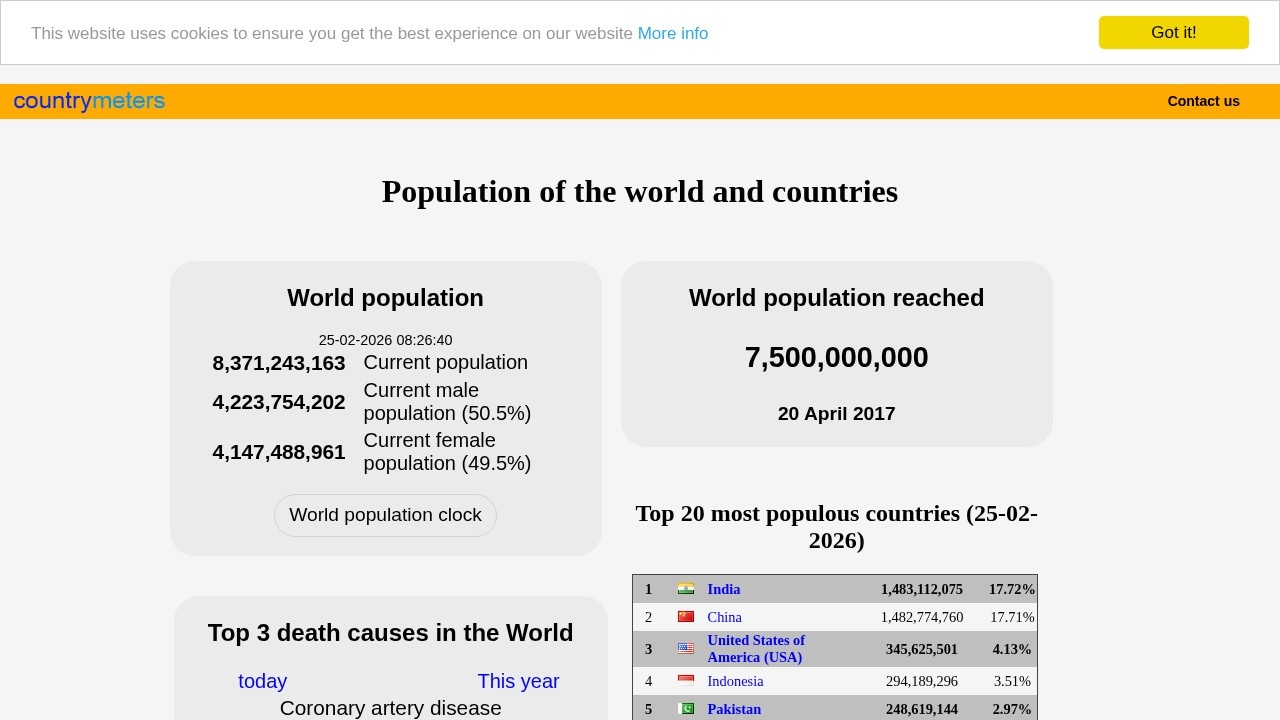Open the India country link

724,589
